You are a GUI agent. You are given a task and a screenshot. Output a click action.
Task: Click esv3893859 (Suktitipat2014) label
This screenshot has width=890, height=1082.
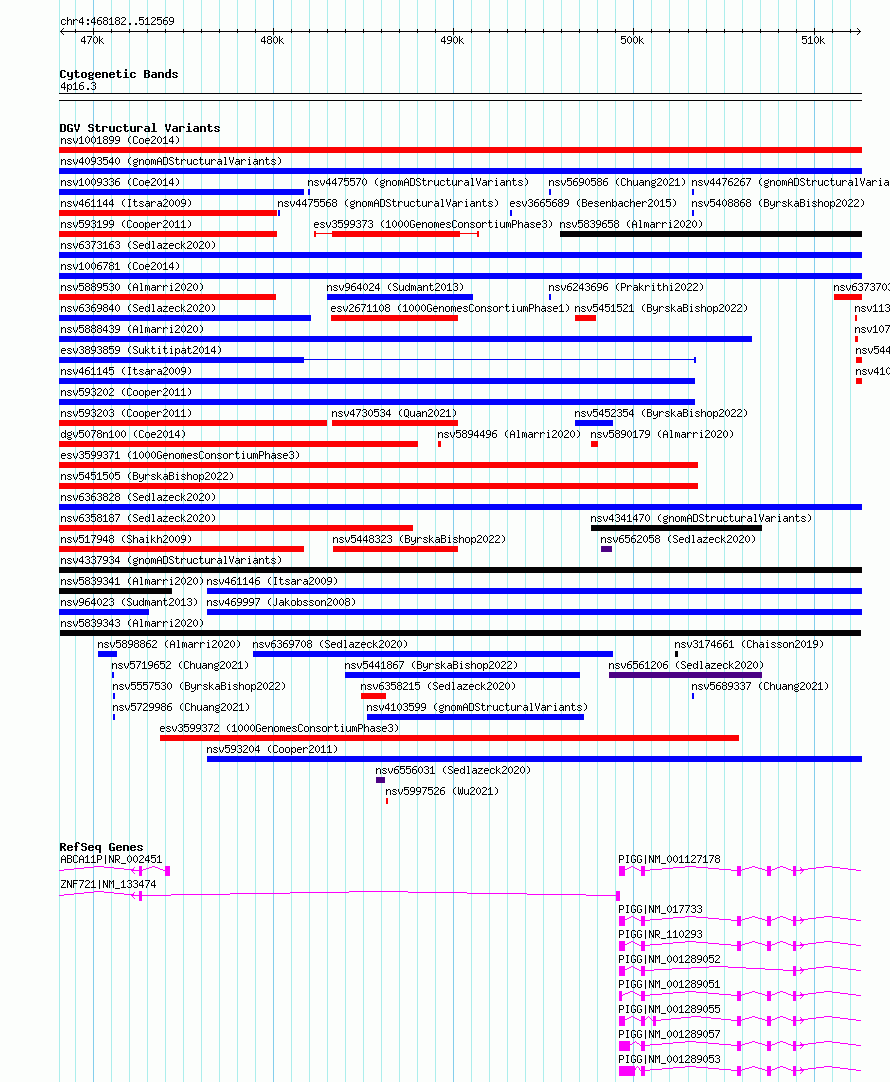coord(141,351)
